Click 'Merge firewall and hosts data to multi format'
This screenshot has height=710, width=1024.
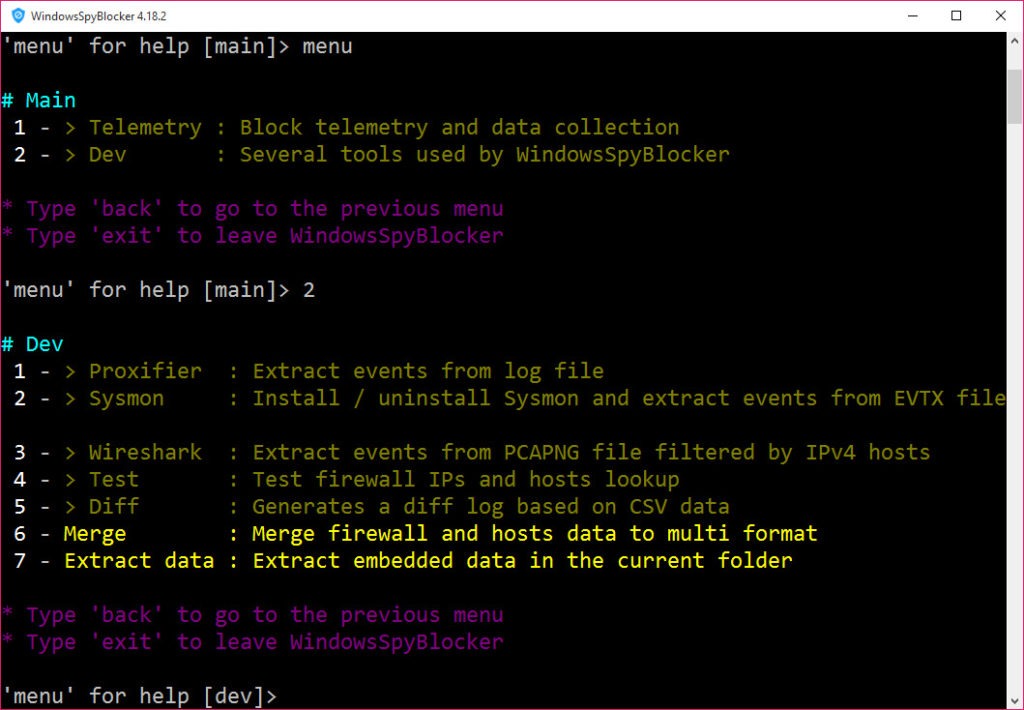tap(534, 534)
